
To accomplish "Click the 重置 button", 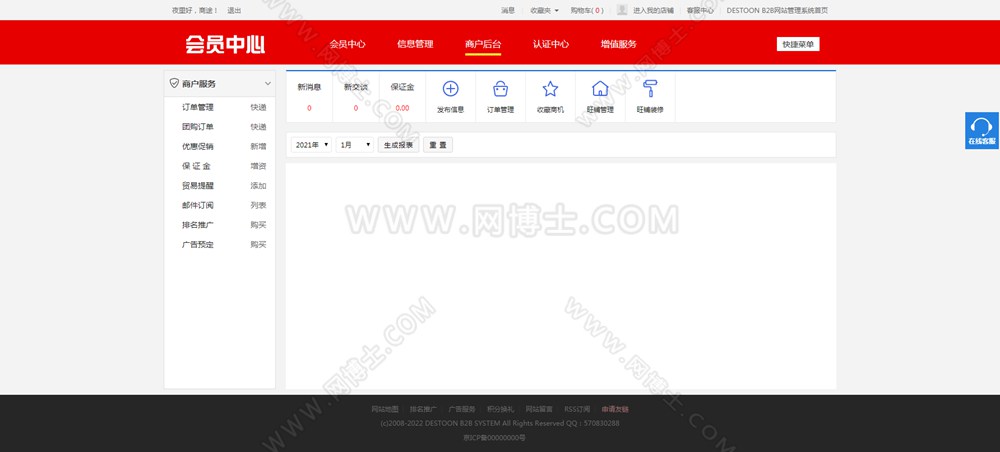I will click(x=438, y=145).
